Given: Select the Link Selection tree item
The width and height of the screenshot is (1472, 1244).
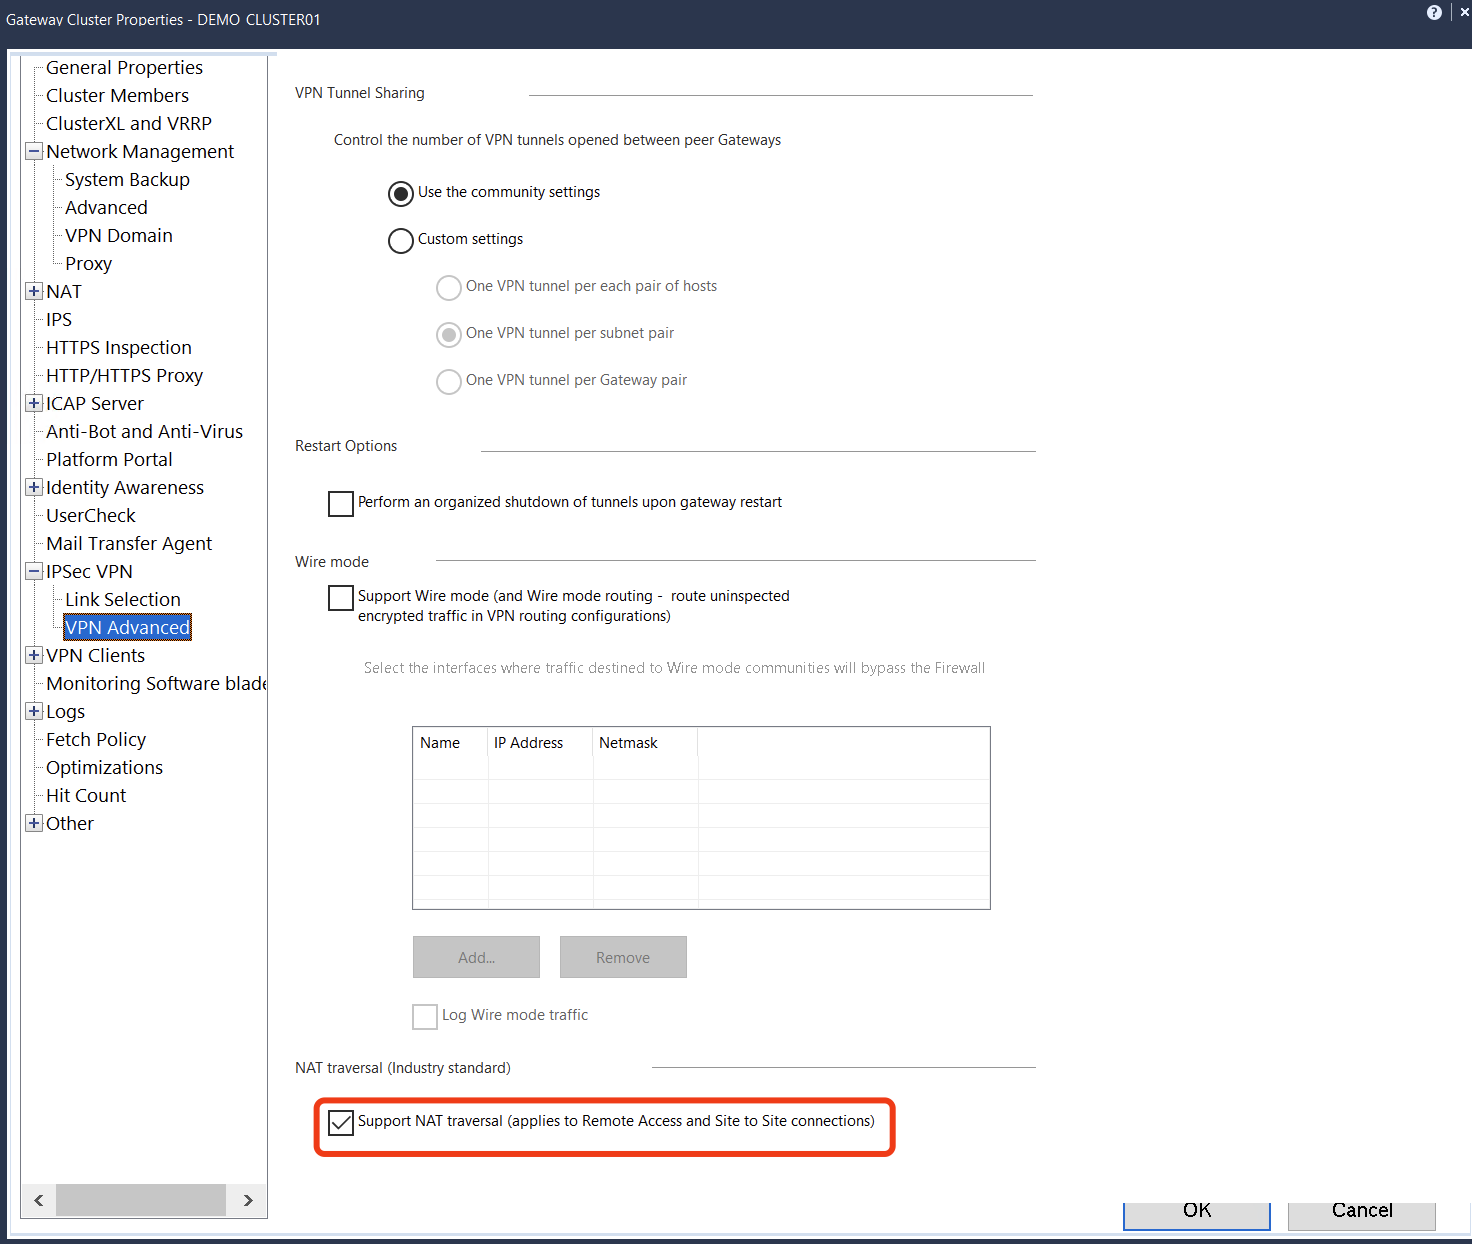Looking at the screenshot, I should (x=122, y=599).
